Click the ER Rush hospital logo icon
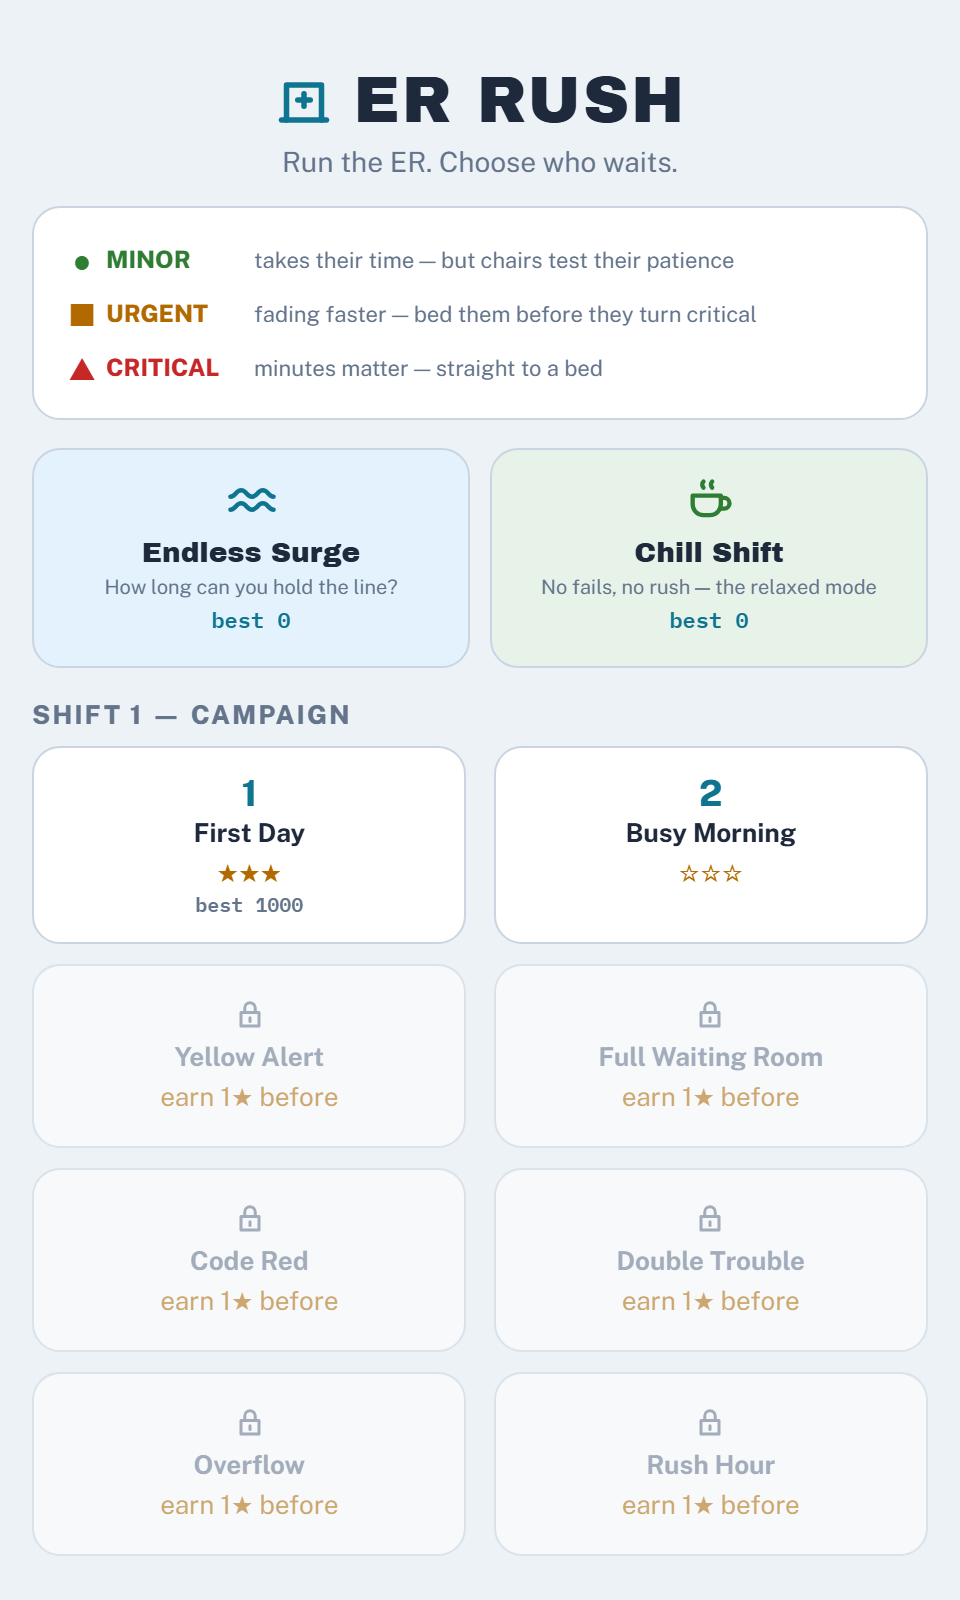960x1600 pixels. pos(304,102)
